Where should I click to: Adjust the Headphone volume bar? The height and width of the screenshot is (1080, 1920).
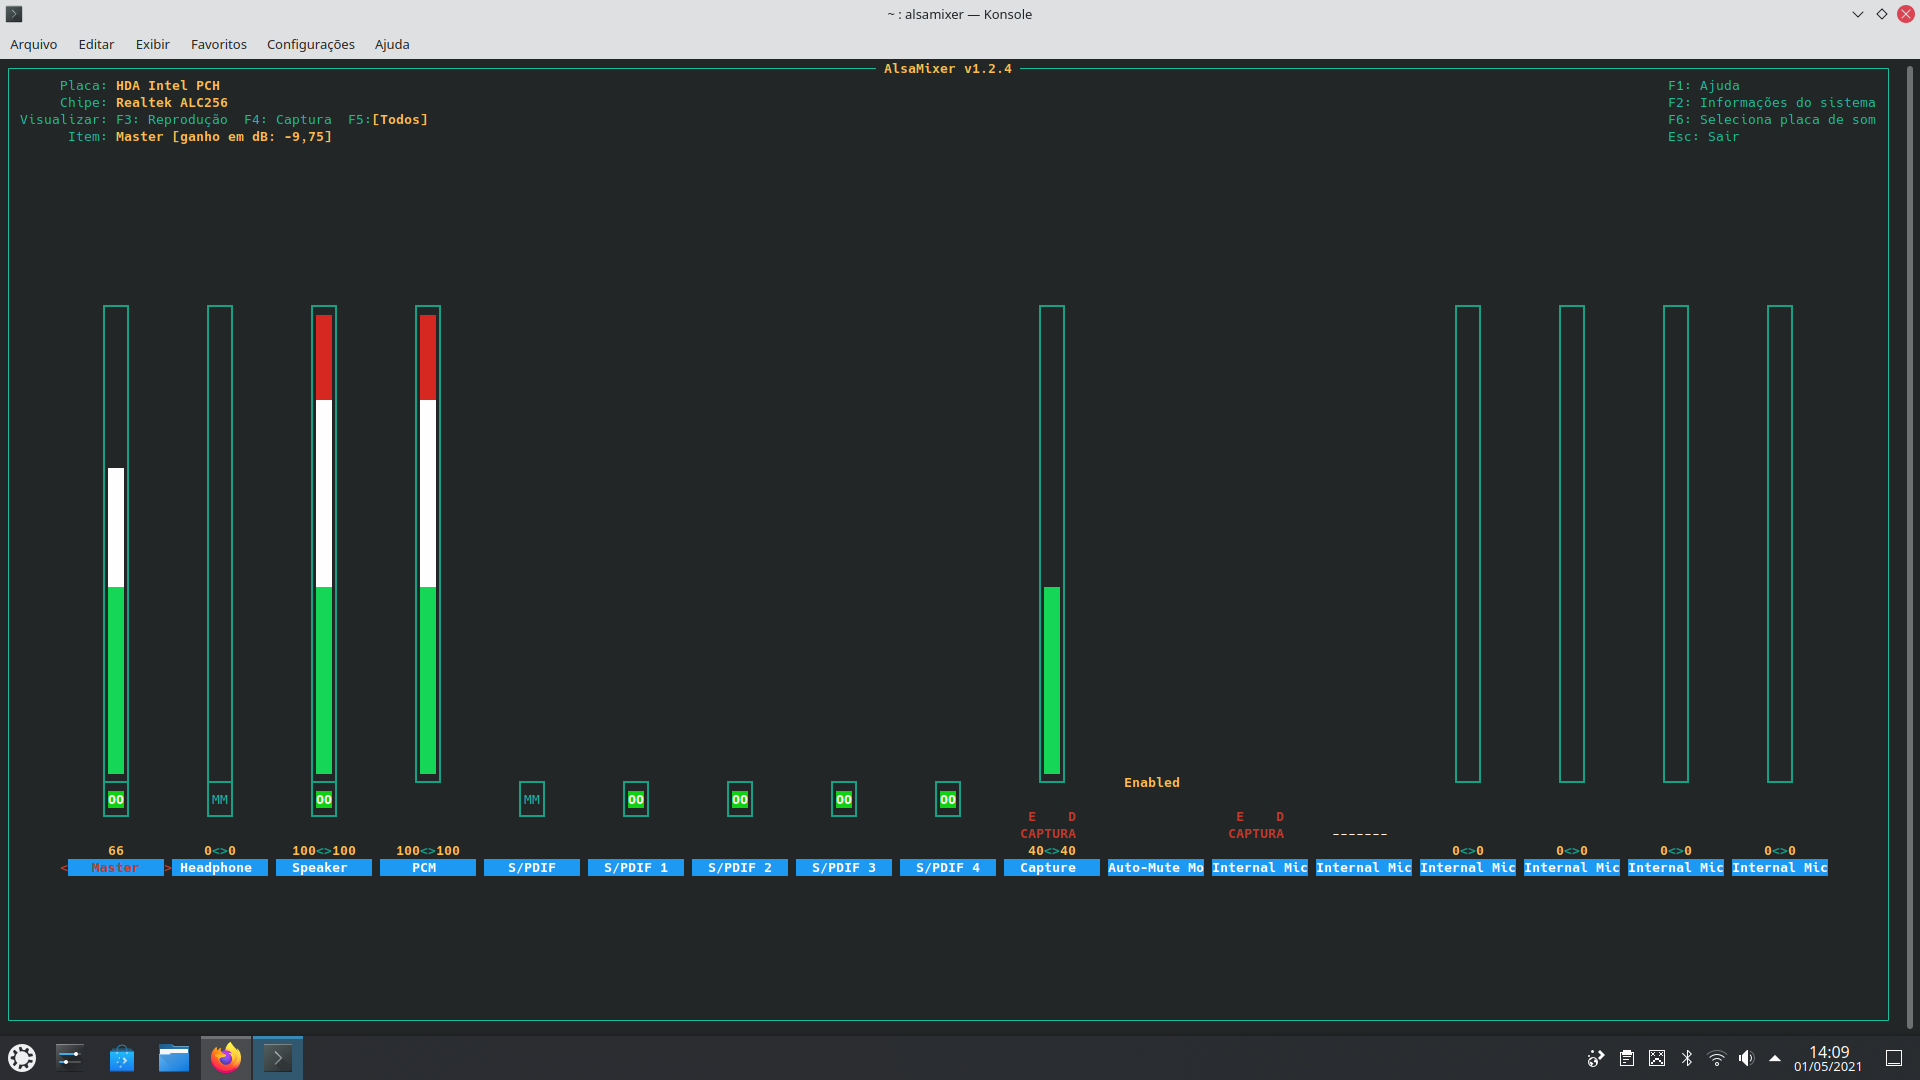220,543
